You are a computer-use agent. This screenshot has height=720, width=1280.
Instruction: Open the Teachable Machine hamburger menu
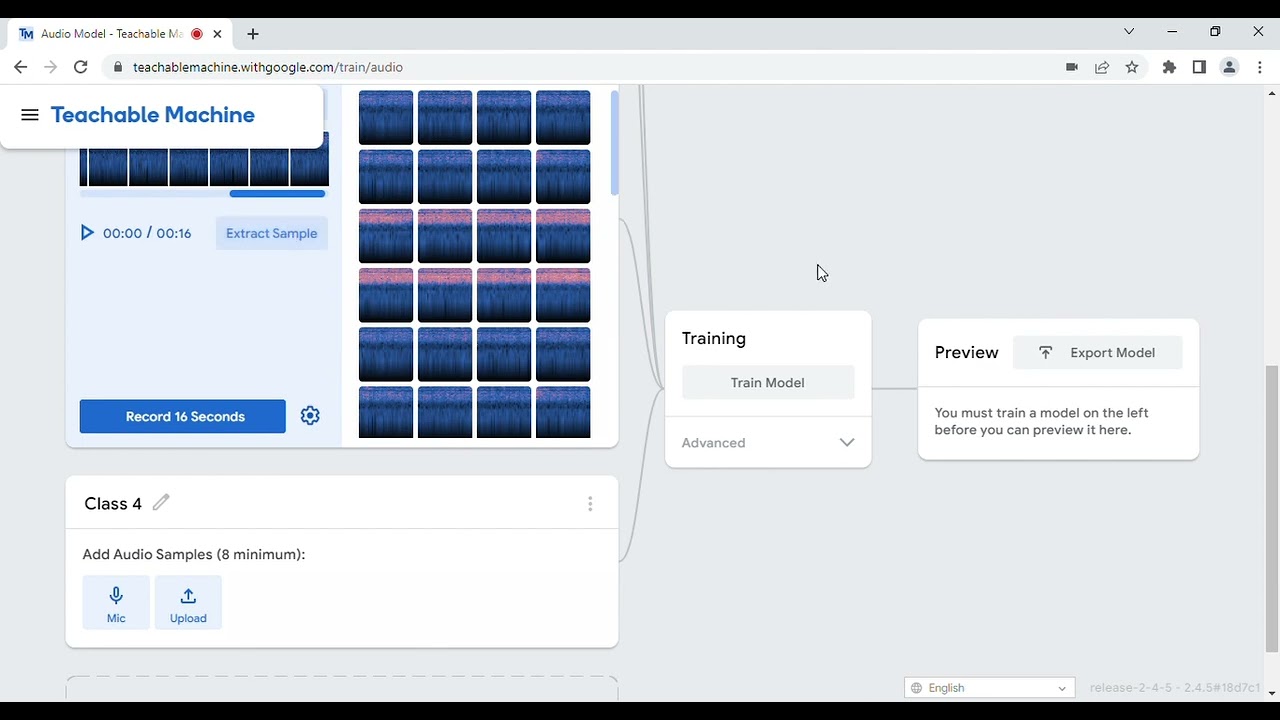(30, 115)
